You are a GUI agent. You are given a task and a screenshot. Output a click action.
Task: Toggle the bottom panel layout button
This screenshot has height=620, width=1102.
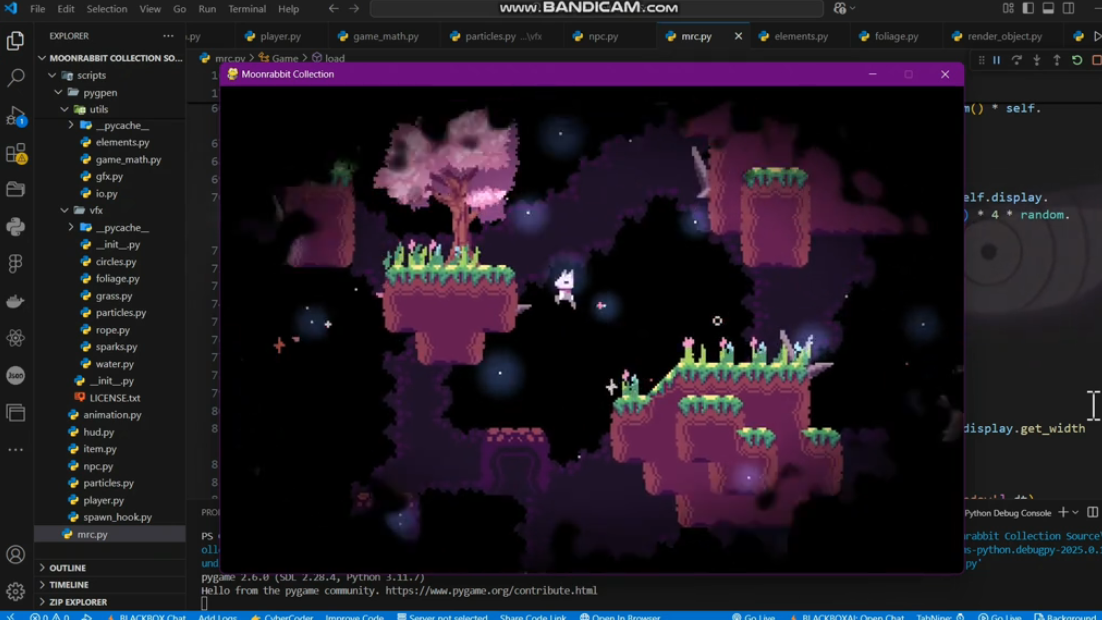coord(1048,9)
